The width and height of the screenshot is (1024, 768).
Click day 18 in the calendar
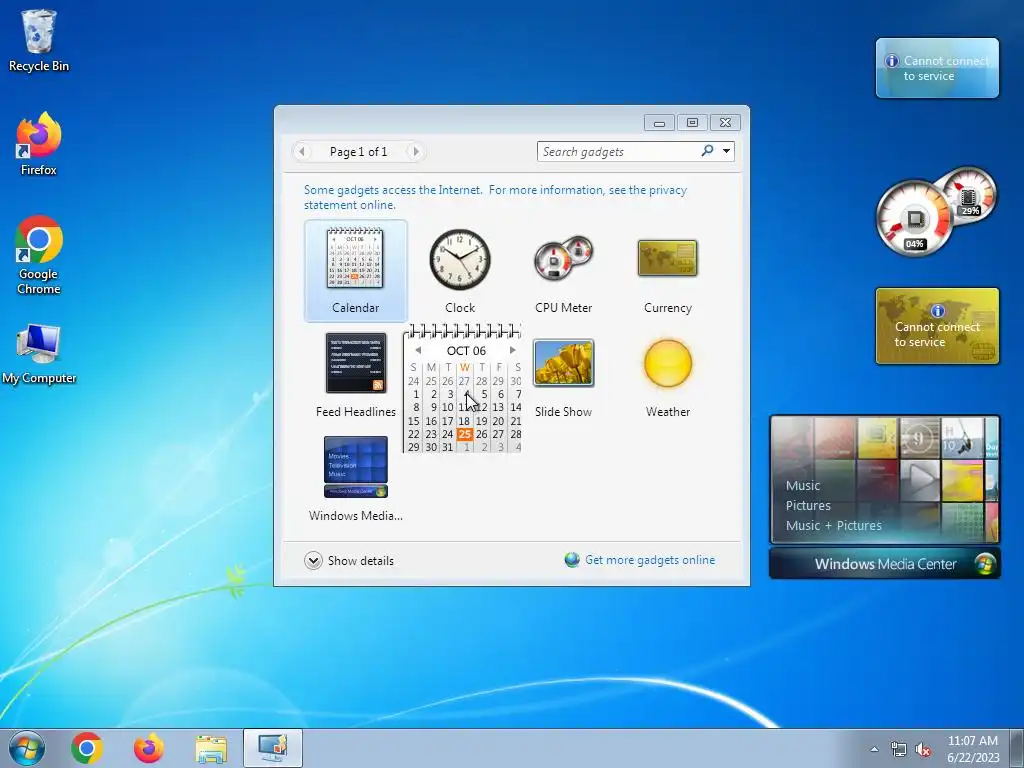464,421
